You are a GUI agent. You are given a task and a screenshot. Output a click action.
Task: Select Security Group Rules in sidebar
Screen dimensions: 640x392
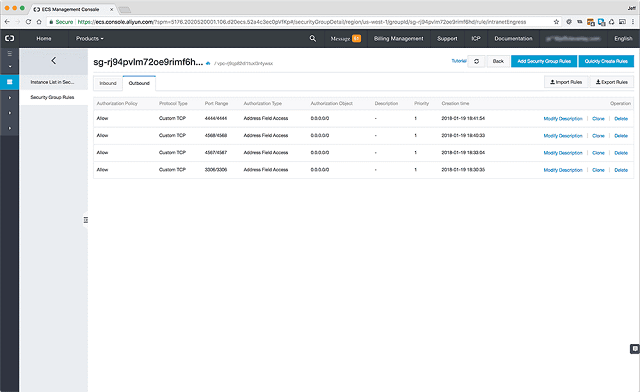[x=53, y=97]
